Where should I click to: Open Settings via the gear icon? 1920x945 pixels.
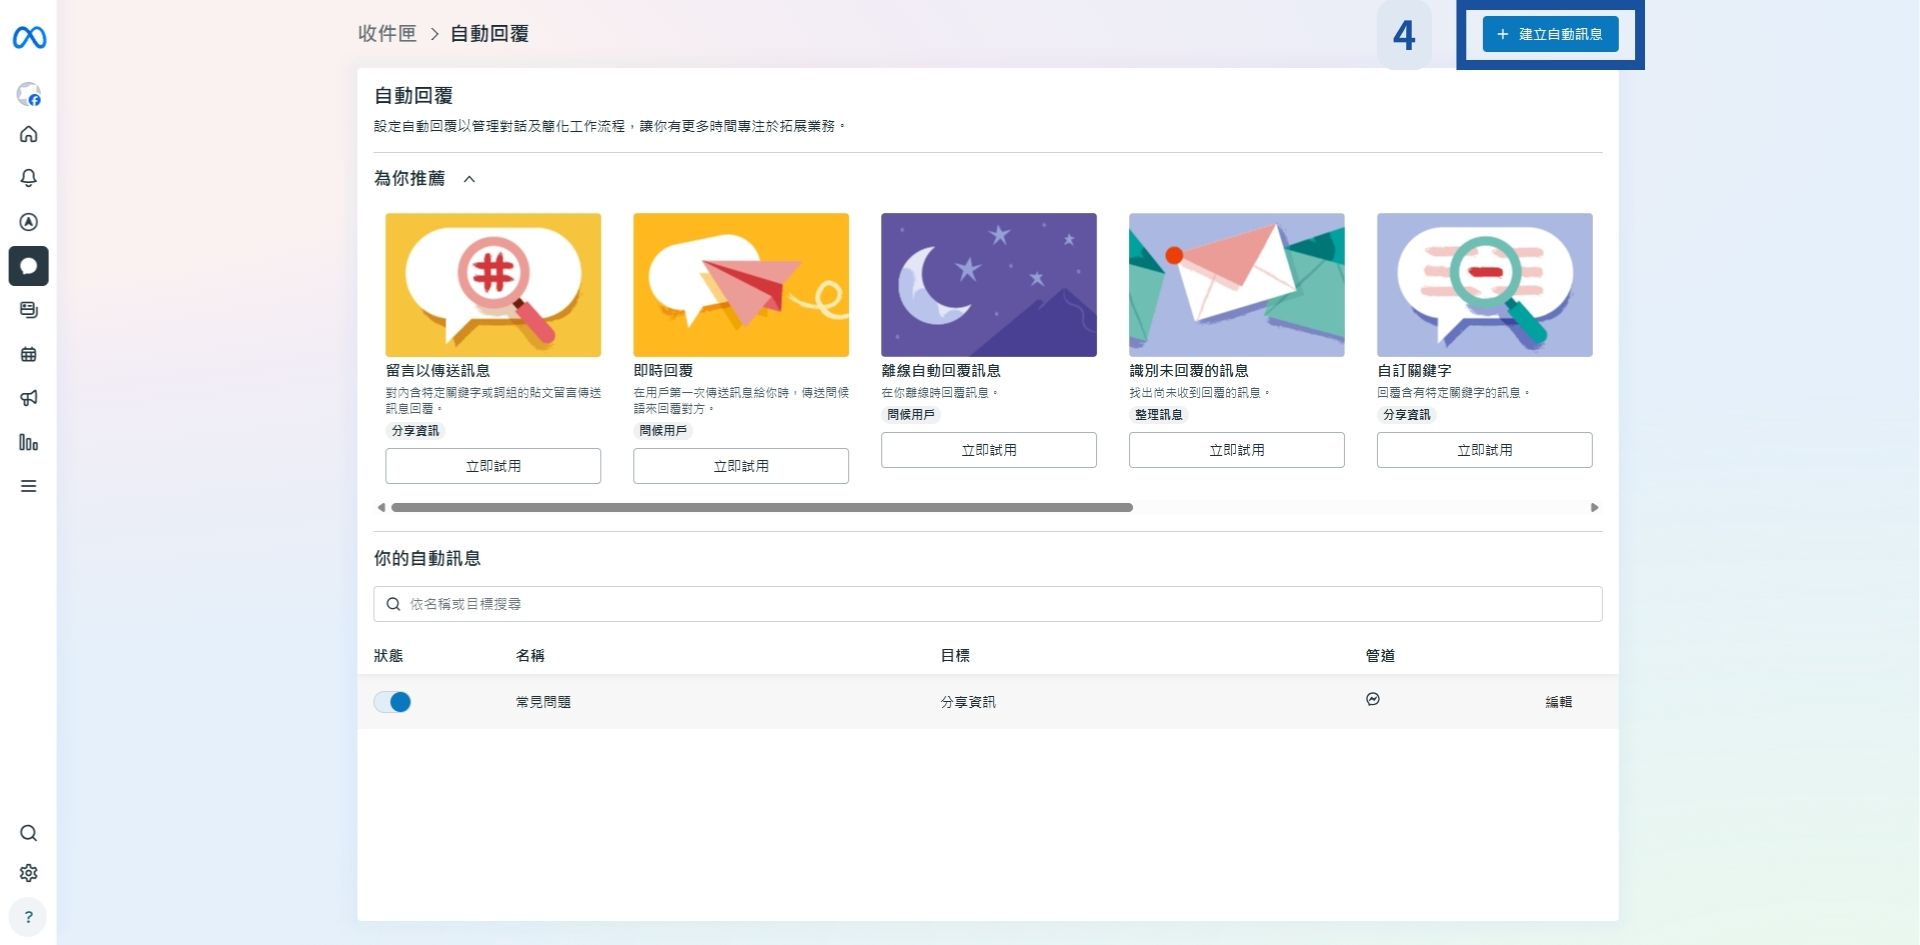[x=29, y=872]
